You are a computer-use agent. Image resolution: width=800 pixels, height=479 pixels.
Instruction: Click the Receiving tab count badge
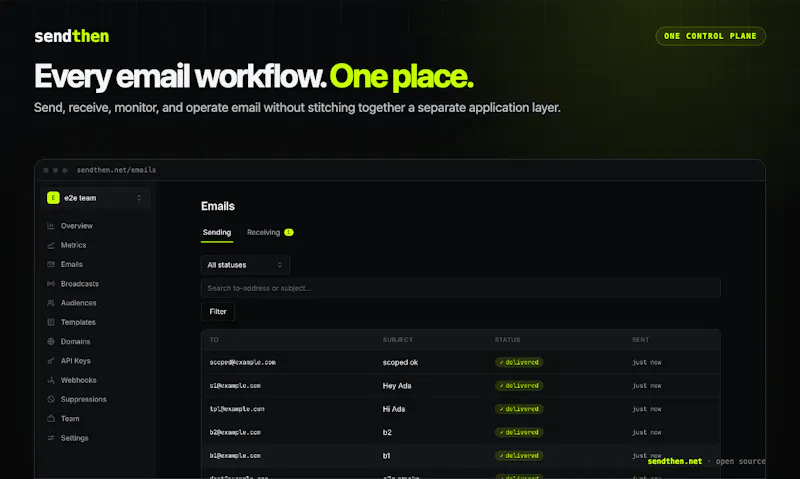[x=289, y=232]
